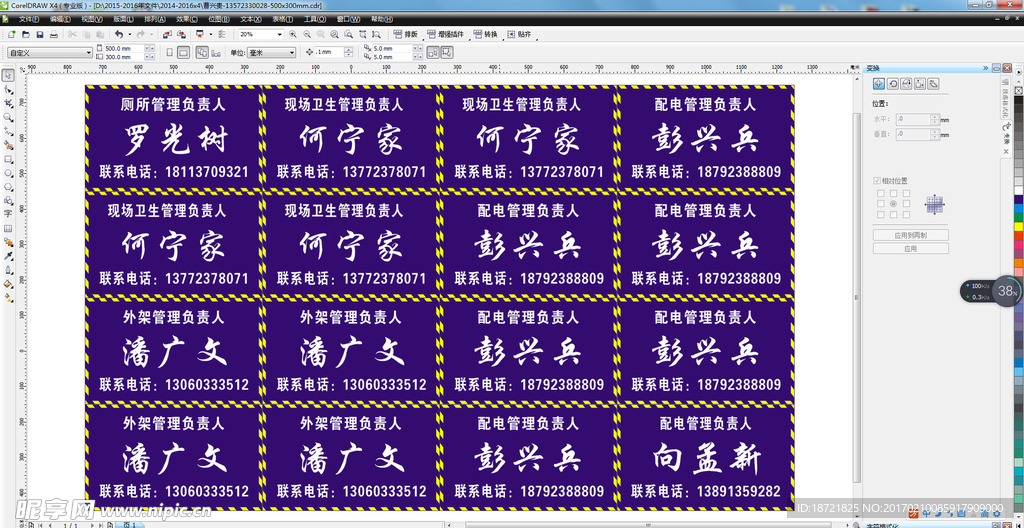Select the Interactive Fill tool

[8, 297]
